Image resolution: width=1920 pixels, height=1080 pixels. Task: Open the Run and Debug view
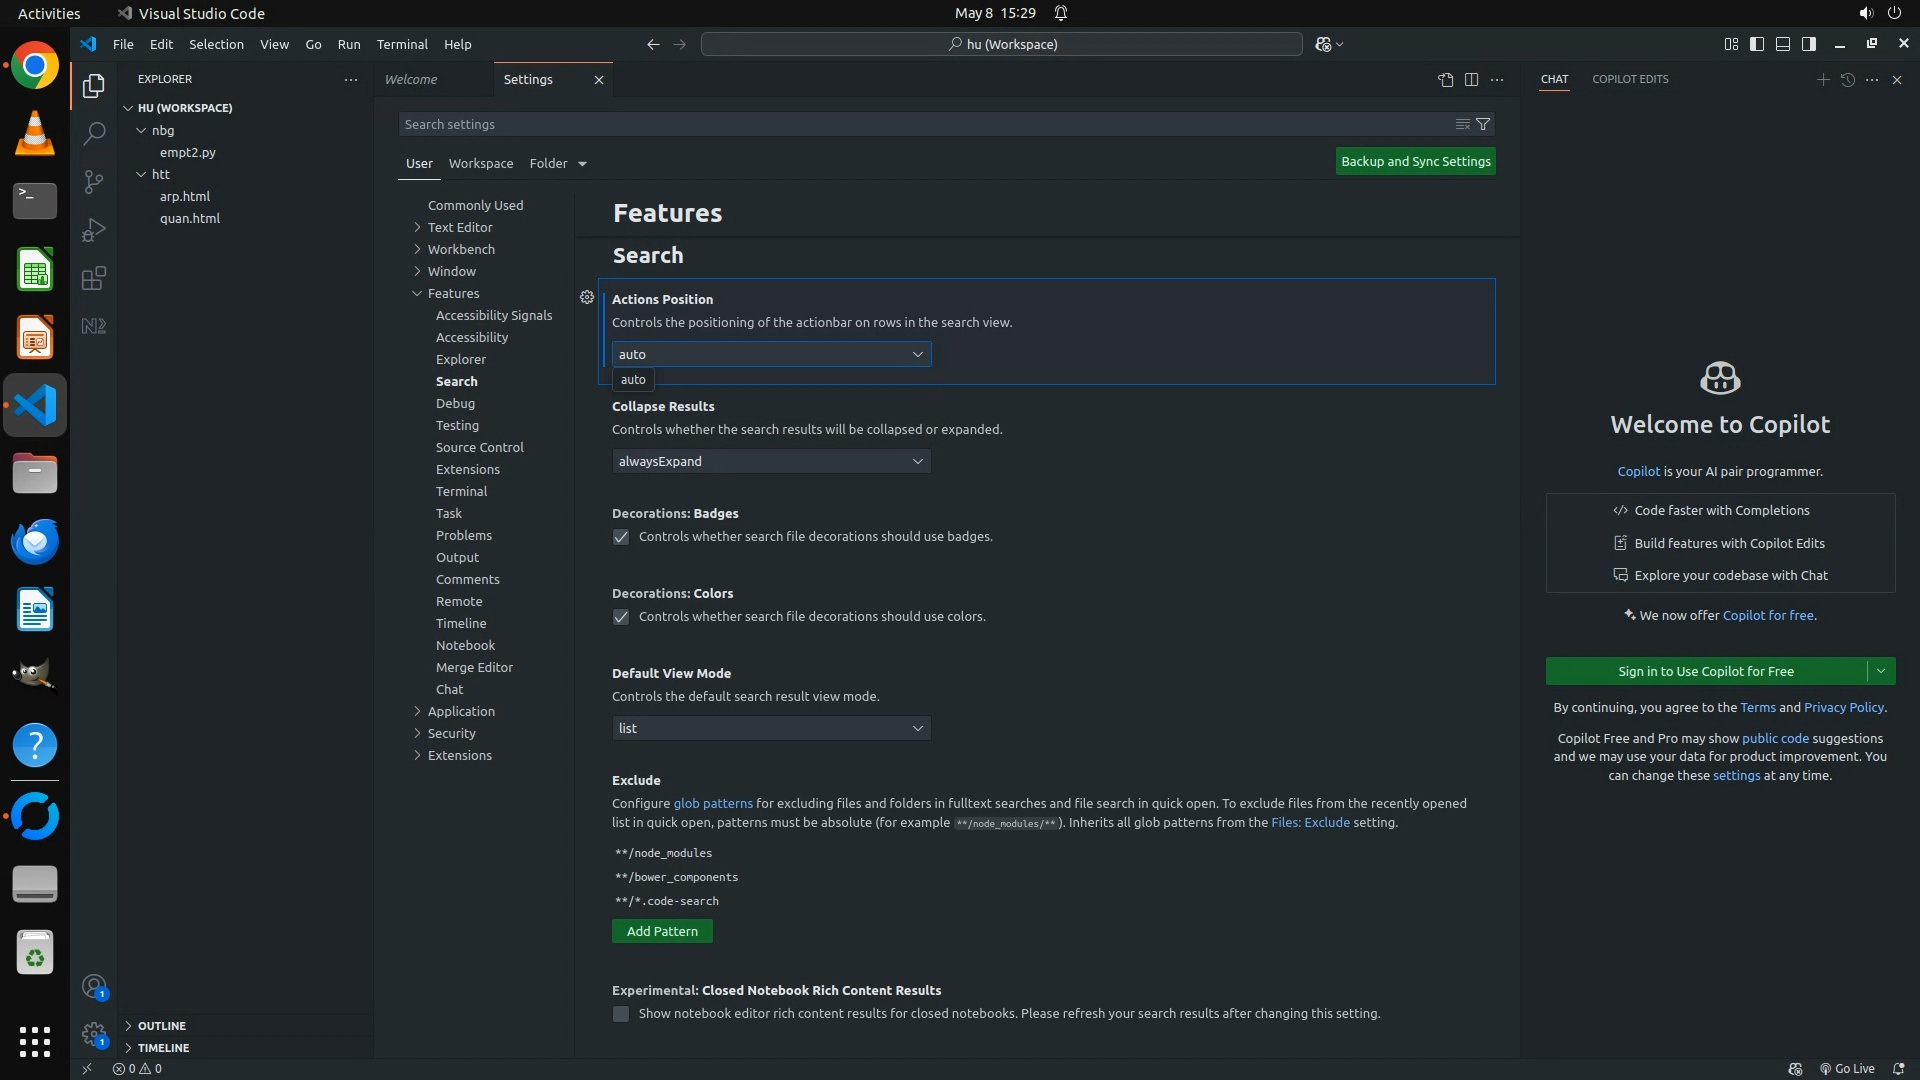(94, 230)
